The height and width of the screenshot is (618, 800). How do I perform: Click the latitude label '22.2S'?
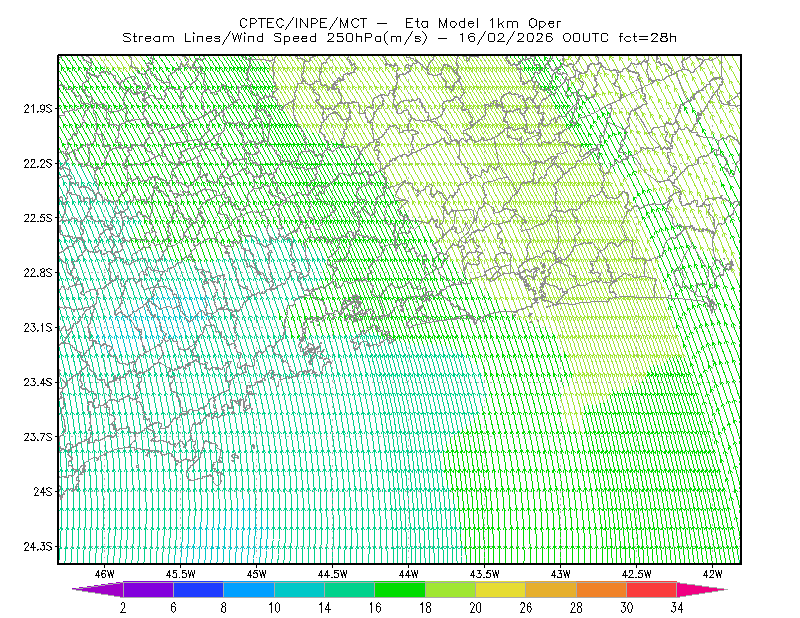click(38, 163)
